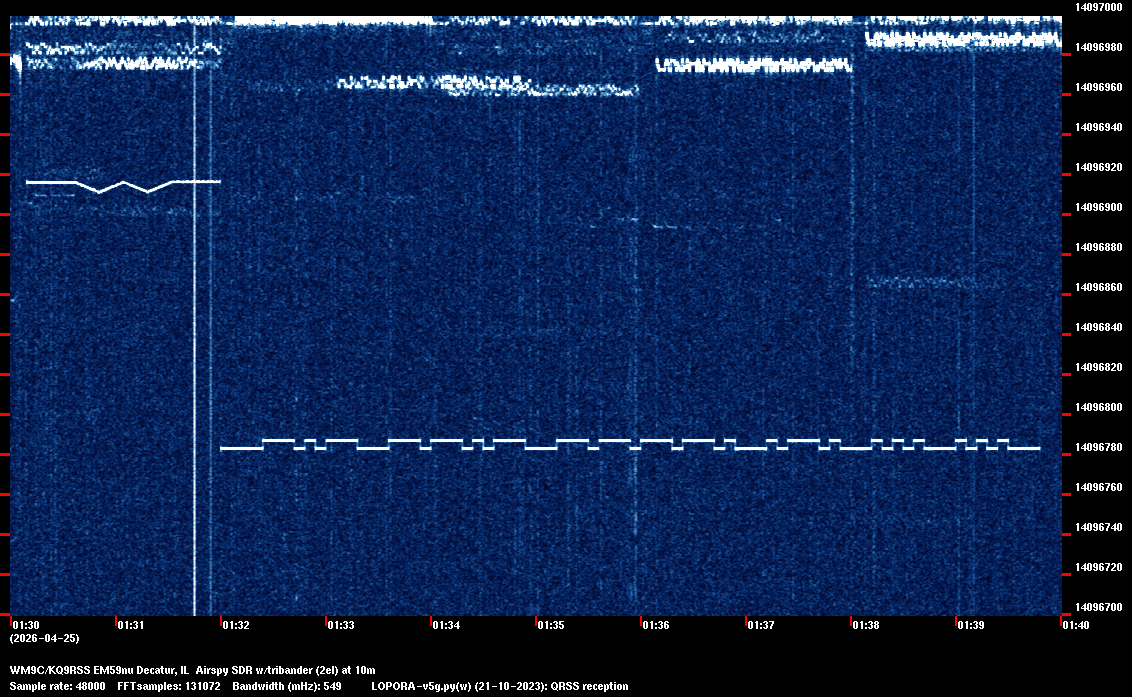Click the EM59nu Decatur, IL location text
Viewport: 1132px width, 697px height.
143,670
